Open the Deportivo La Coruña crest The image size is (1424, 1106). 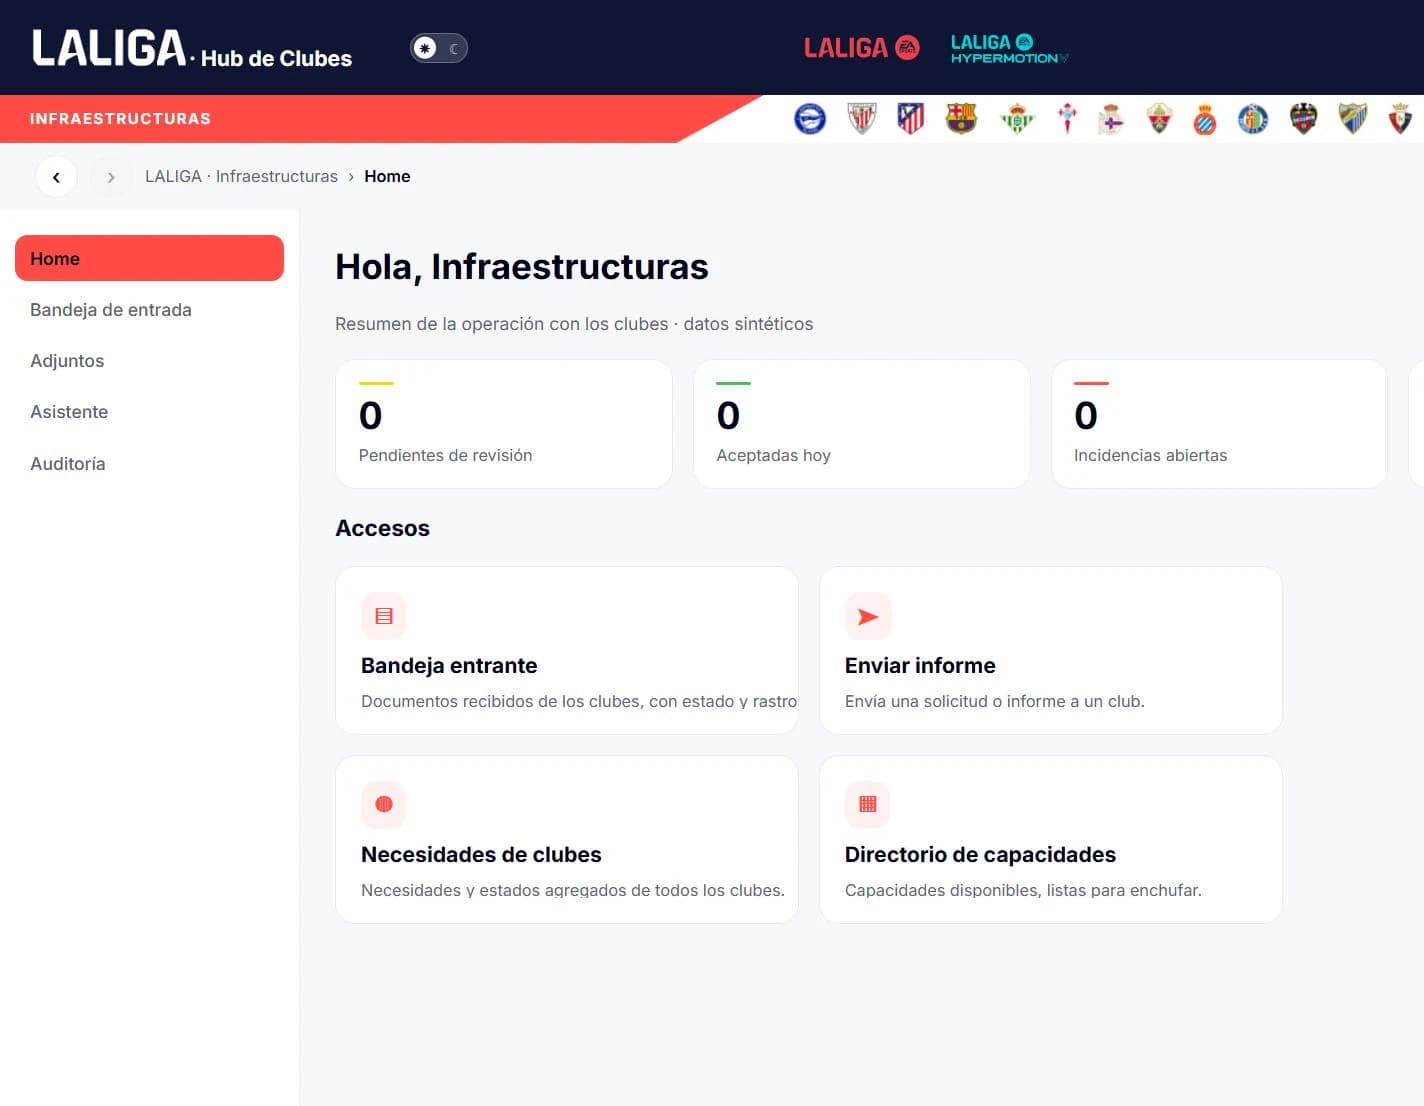click(1111, 119)
